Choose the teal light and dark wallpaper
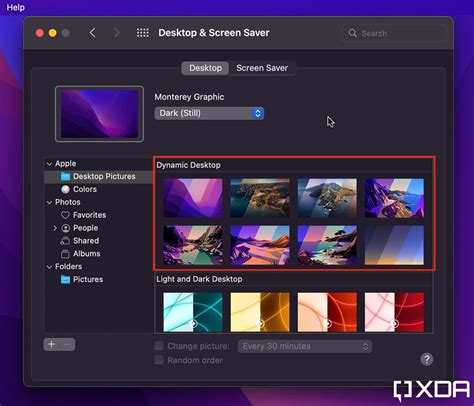Screen dimensions: 474x406 pyautogui.click(x=193, y=312)
